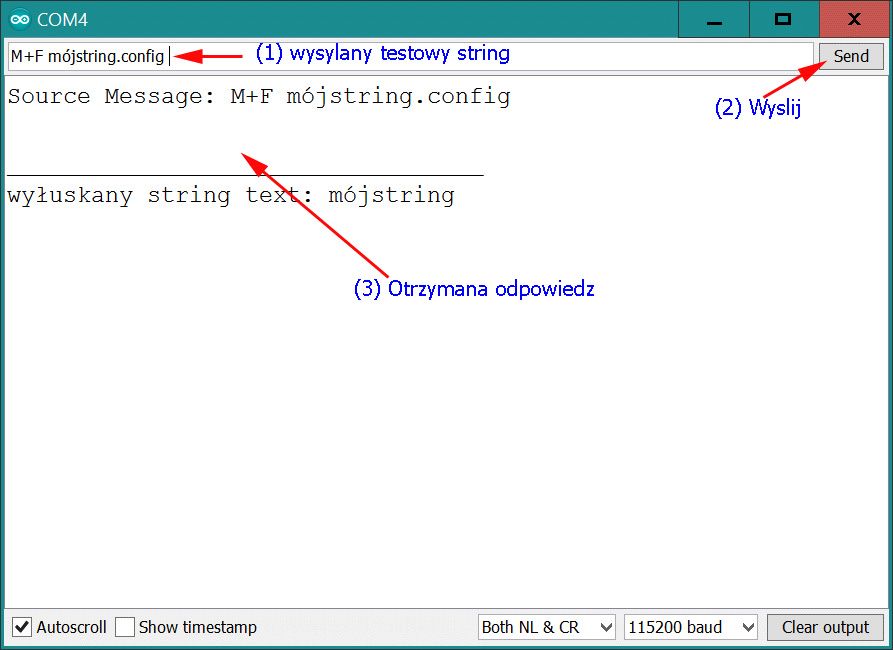
Task: Click the maximize icon on the COM4 window
Action: 781,18
